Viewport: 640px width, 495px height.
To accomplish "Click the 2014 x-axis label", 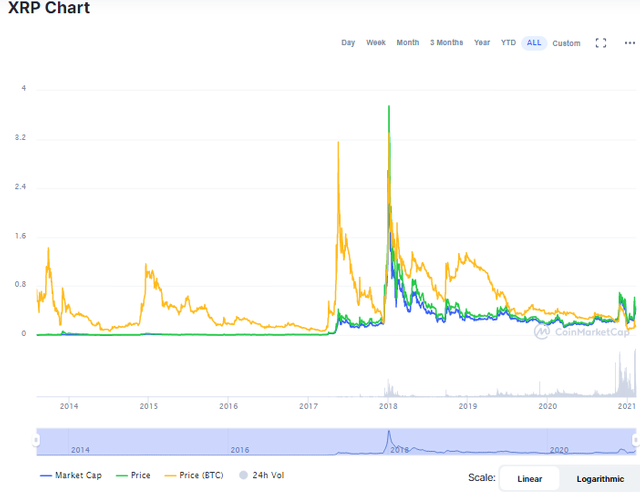I will (69, 406).
